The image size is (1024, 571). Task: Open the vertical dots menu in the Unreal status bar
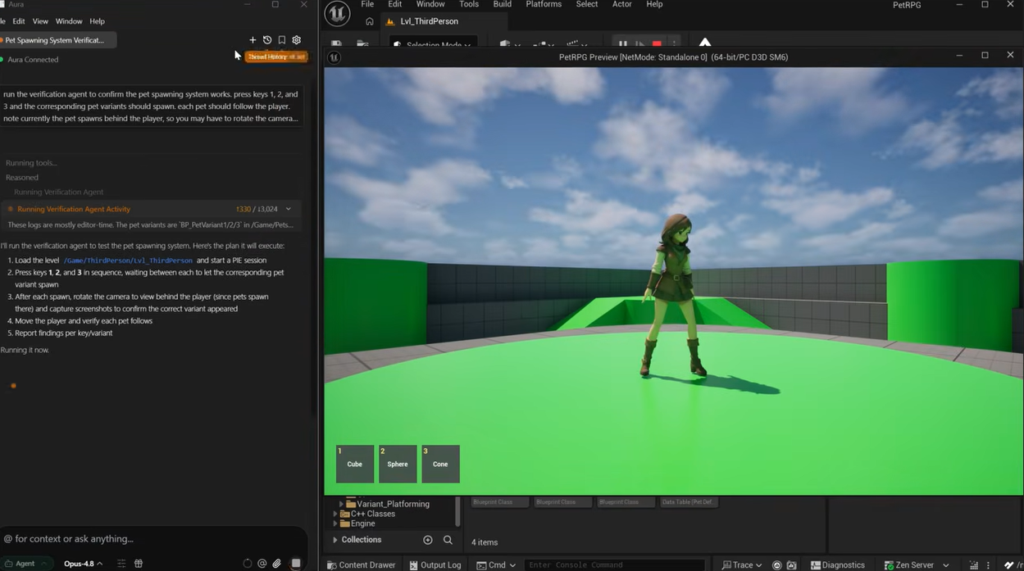point(988,565)
